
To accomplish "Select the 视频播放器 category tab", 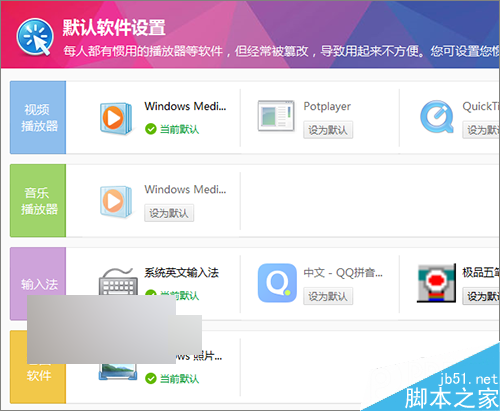I will coord(38,117).
